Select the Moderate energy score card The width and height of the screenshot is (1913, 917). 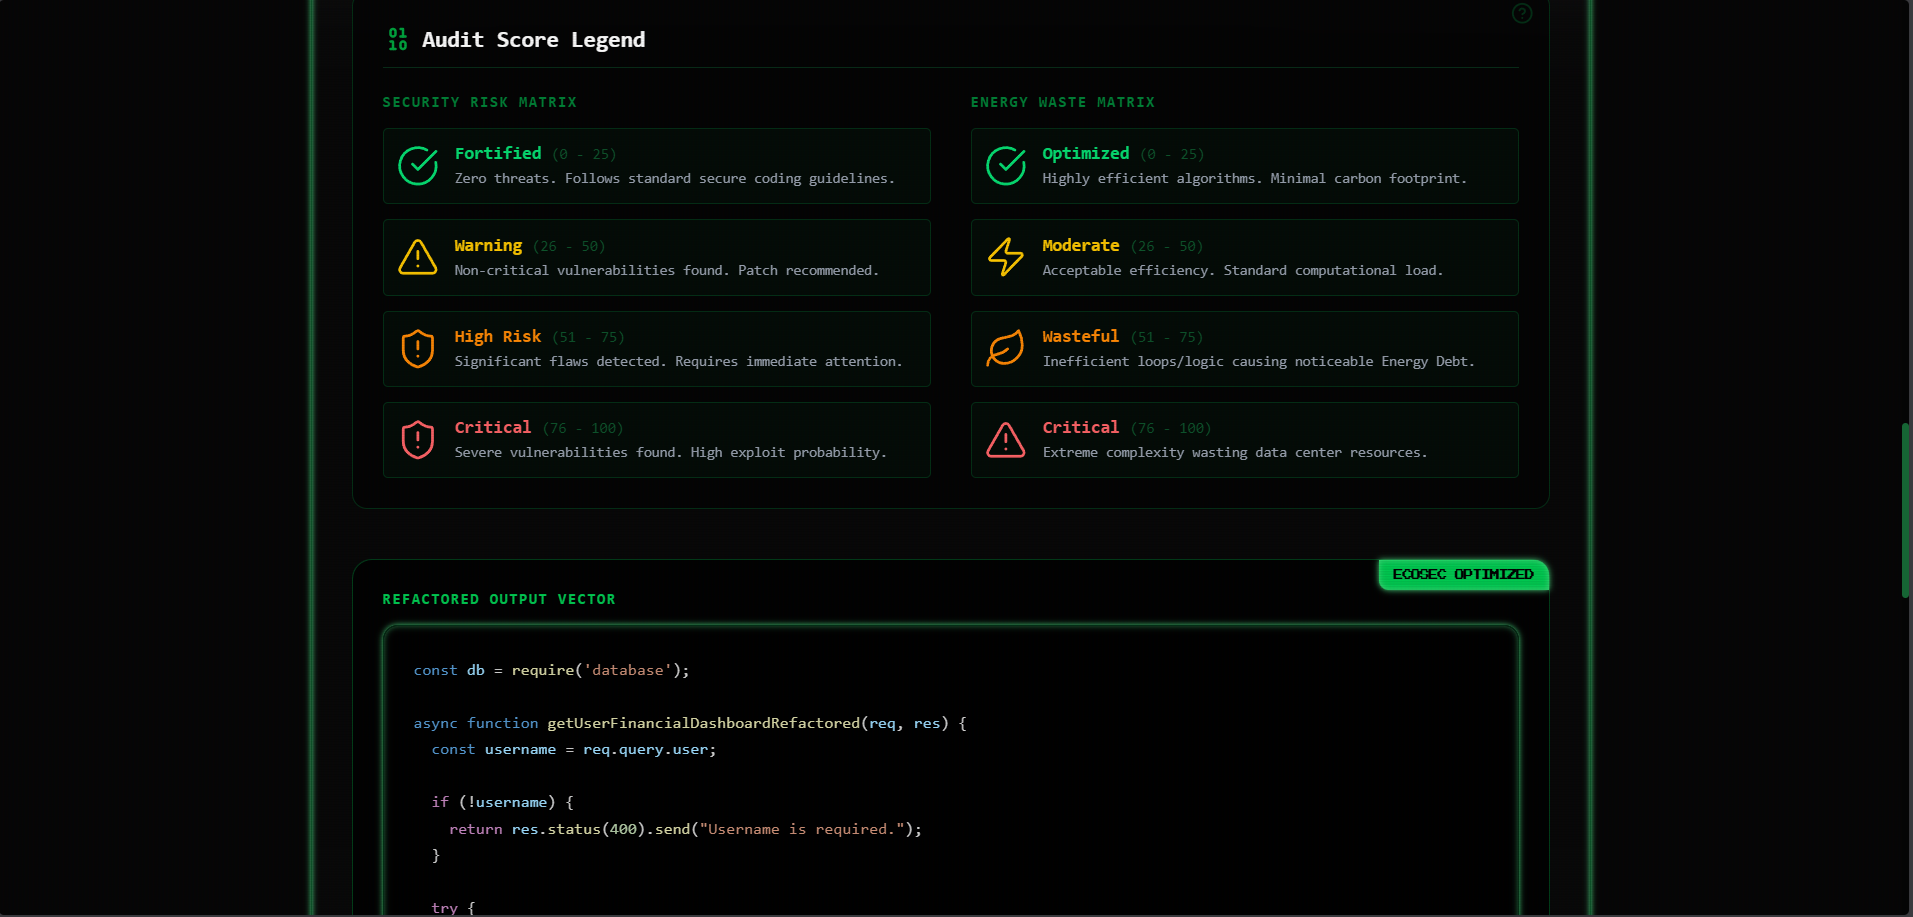(x=1244, y=257)
